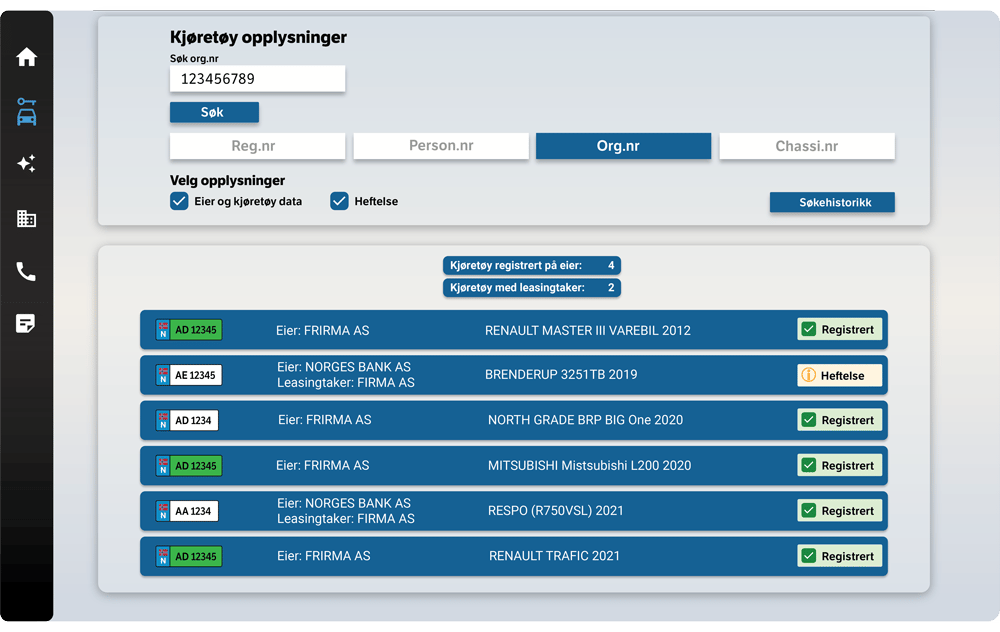Click Registrert badge on MITSUBISHI L200 row
The image size is (1000, 632).
tap(839, 466)
